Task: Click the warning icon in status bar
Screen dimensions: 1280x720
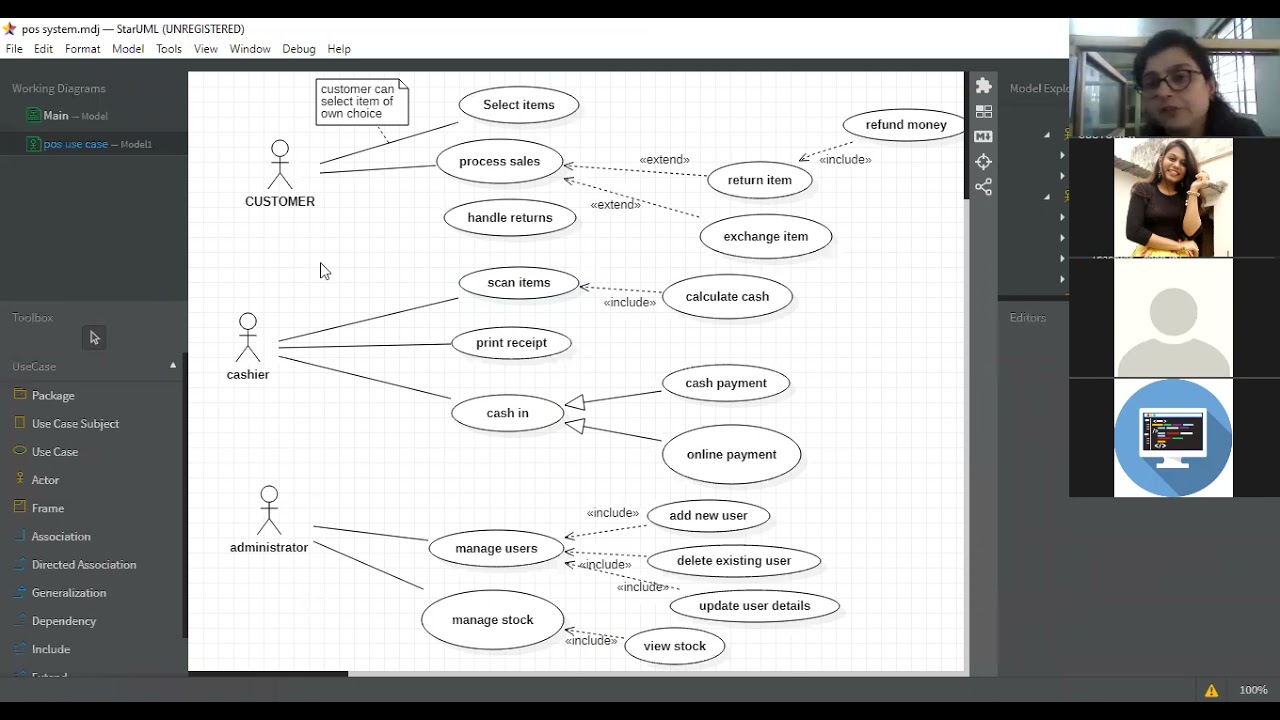Action: [x=1211, y=690]
